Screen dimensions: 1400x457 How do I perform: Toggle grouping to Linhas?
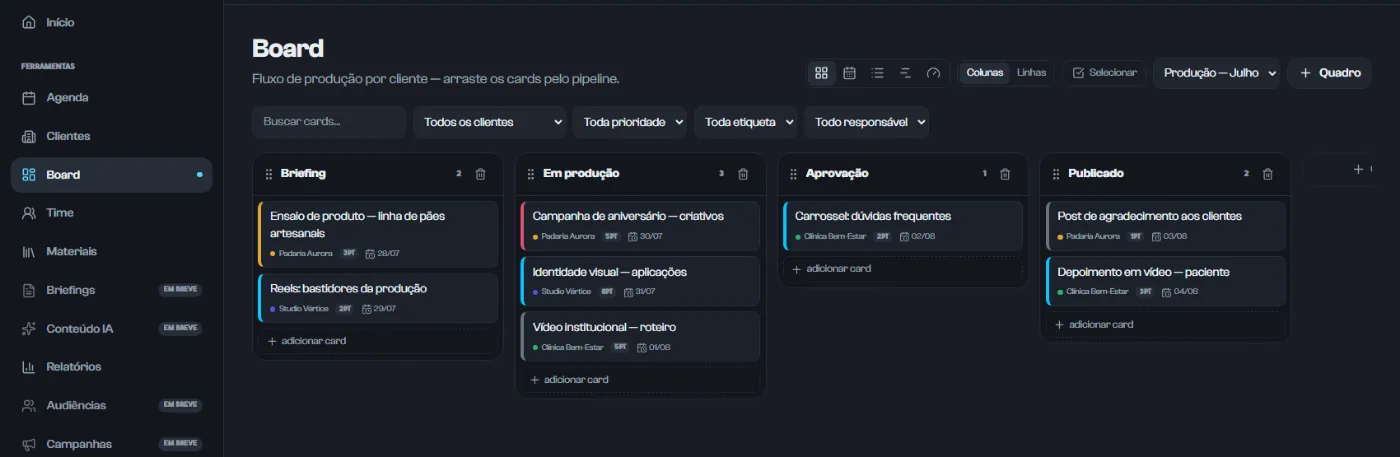[1031, 73]
